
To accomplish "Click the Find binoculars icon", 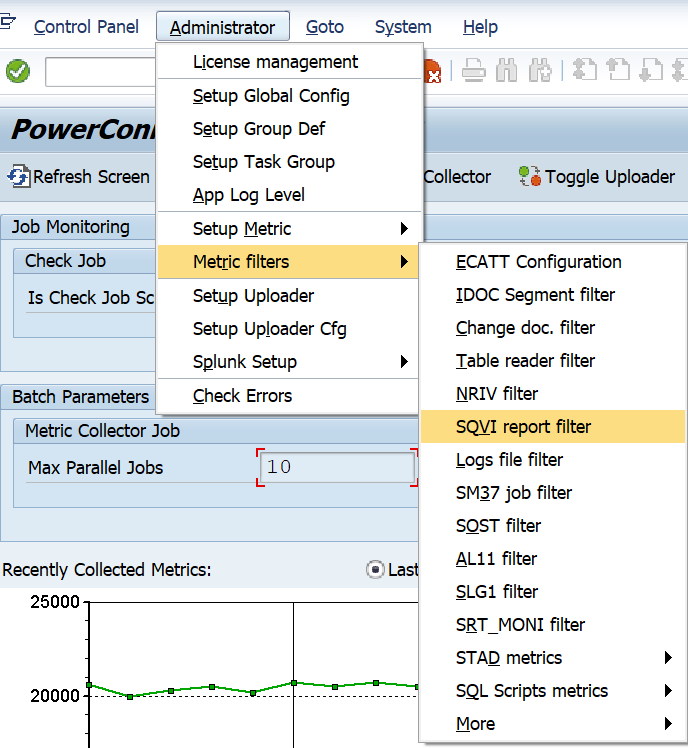I will tap(508, 71).
